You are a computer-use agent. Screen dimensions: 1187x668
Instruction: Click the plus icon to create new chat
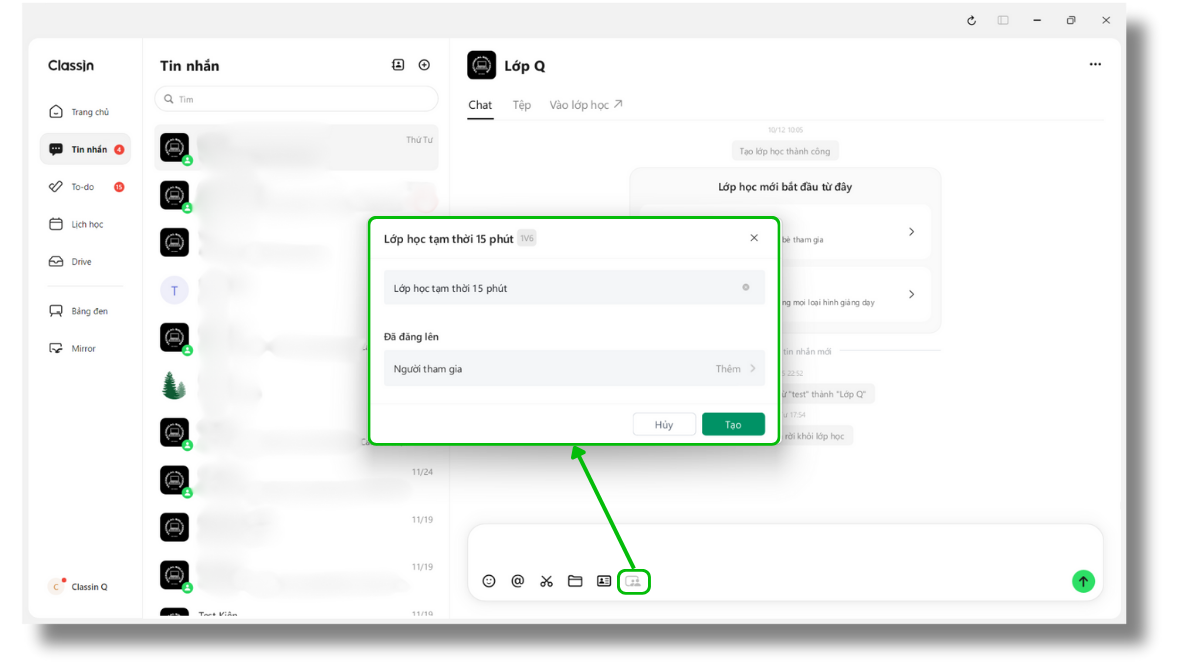coord(424,65)
